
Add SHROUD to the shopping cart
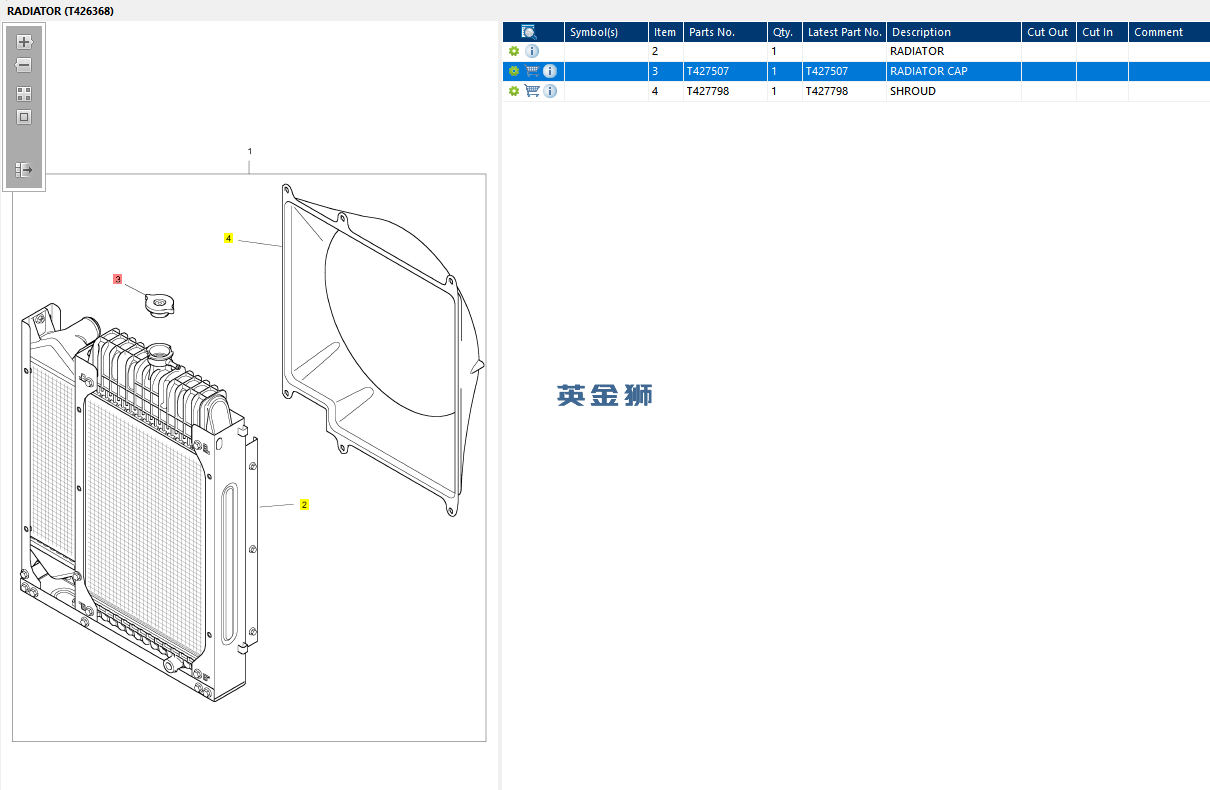click(532, 91)
